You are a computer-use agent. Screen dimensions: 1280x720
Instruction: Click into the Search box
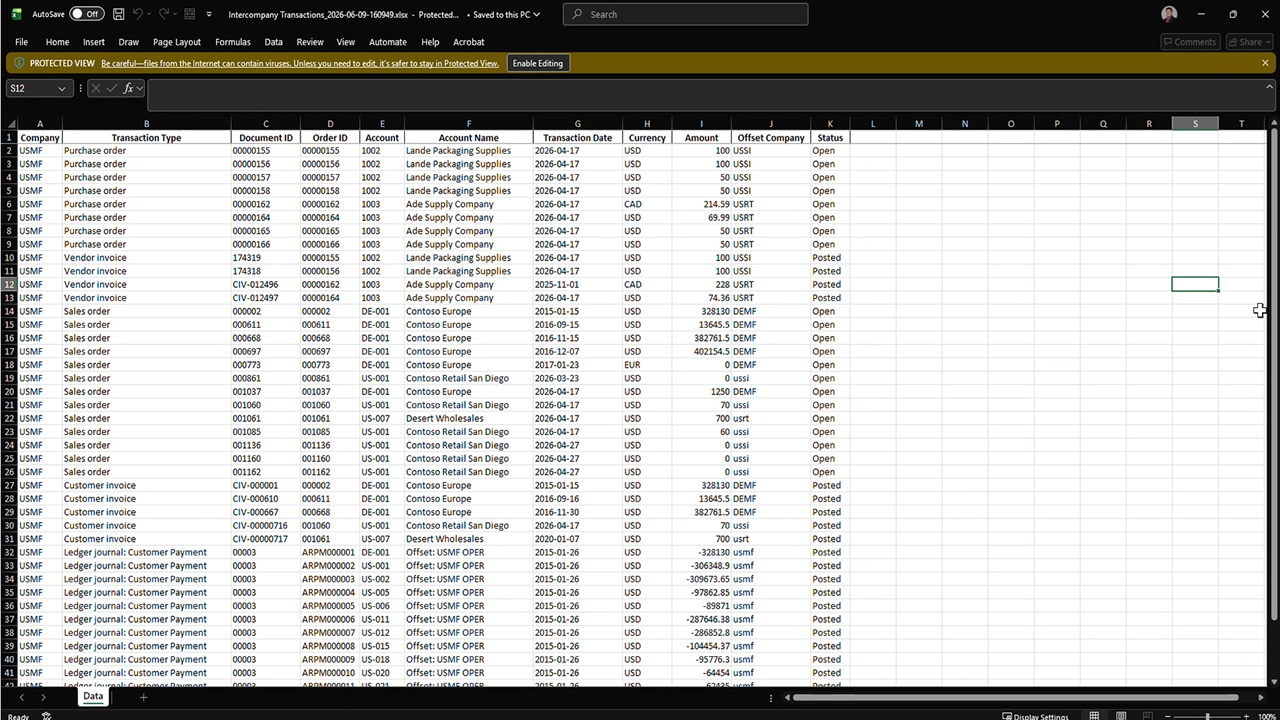coord(685,14)
